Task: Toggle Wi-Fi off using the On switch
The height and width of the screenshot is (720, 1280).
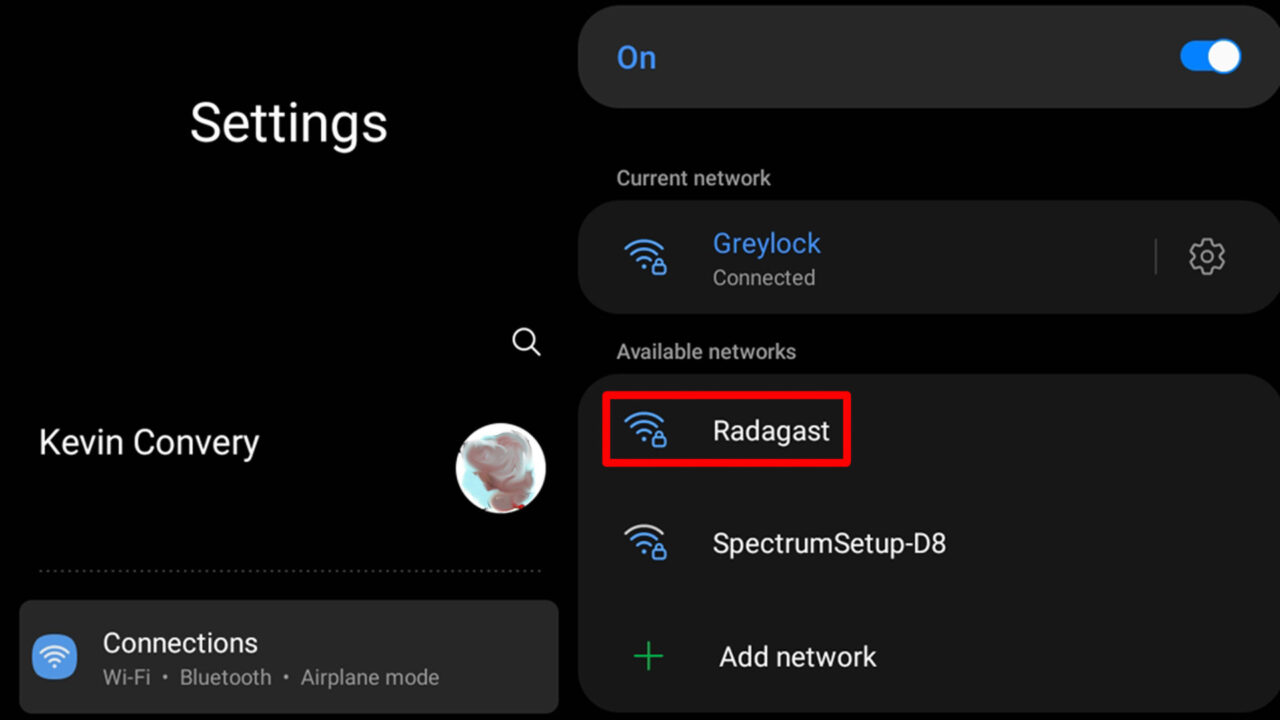Action: tap(1209, 57)
